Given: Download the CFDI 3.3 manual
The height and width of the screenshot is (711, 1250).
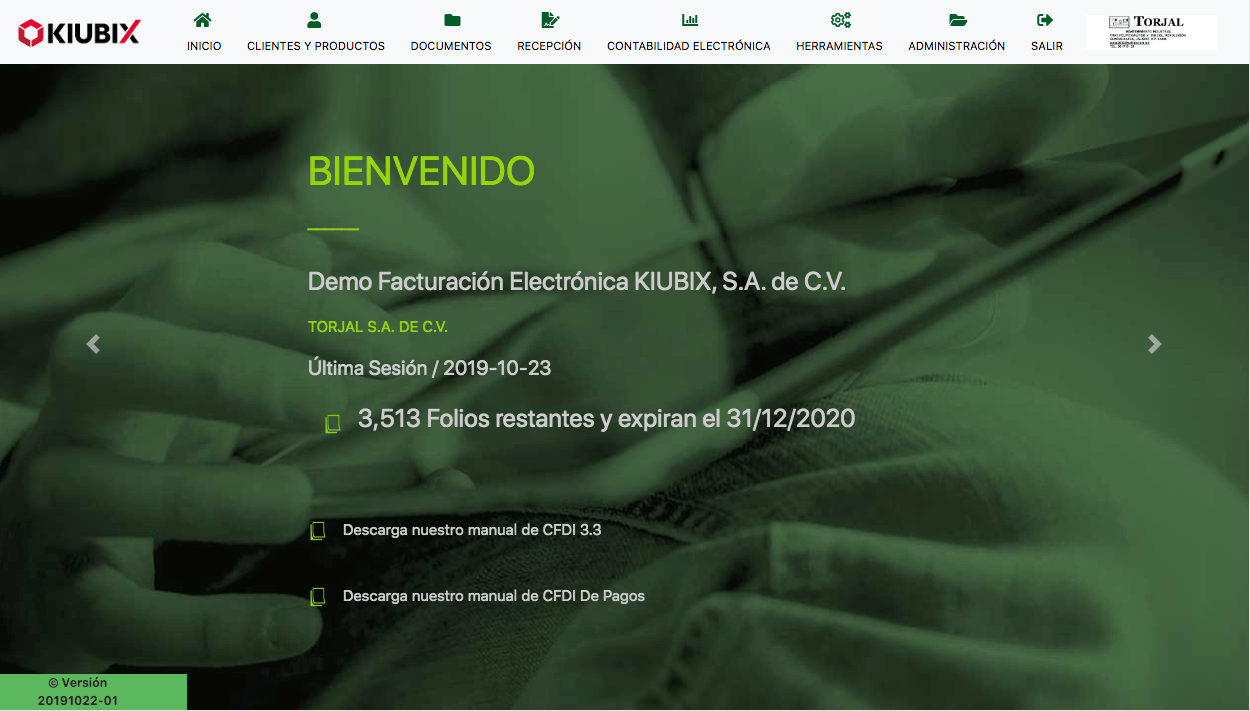Looking at the screenshot, I should [x=472, y=530].
